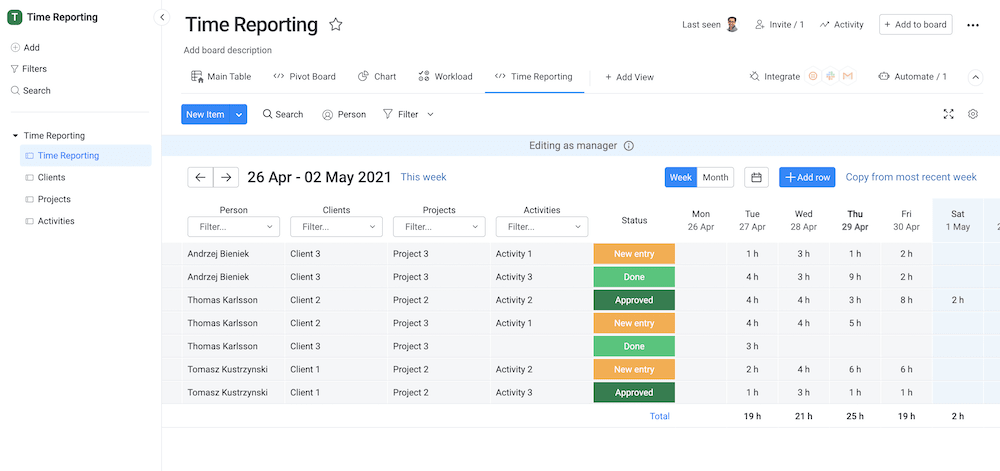Screen dimensions: 1000x471
Task: Enter fullscreen view with the expand icon
Action: pos(948,114)
